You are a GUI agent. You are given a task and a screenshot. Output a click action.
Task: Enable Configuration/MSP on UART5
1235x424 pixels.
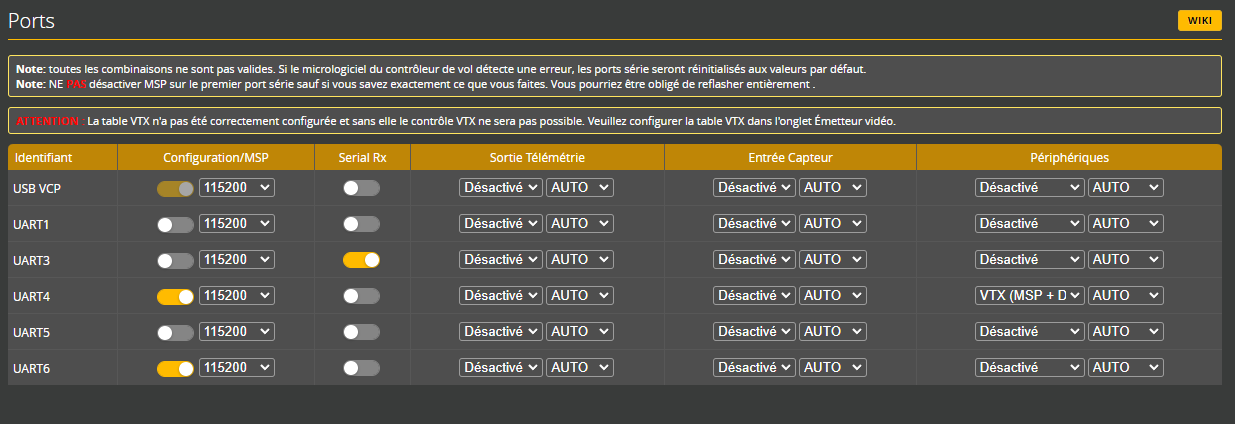pos(175,332)
